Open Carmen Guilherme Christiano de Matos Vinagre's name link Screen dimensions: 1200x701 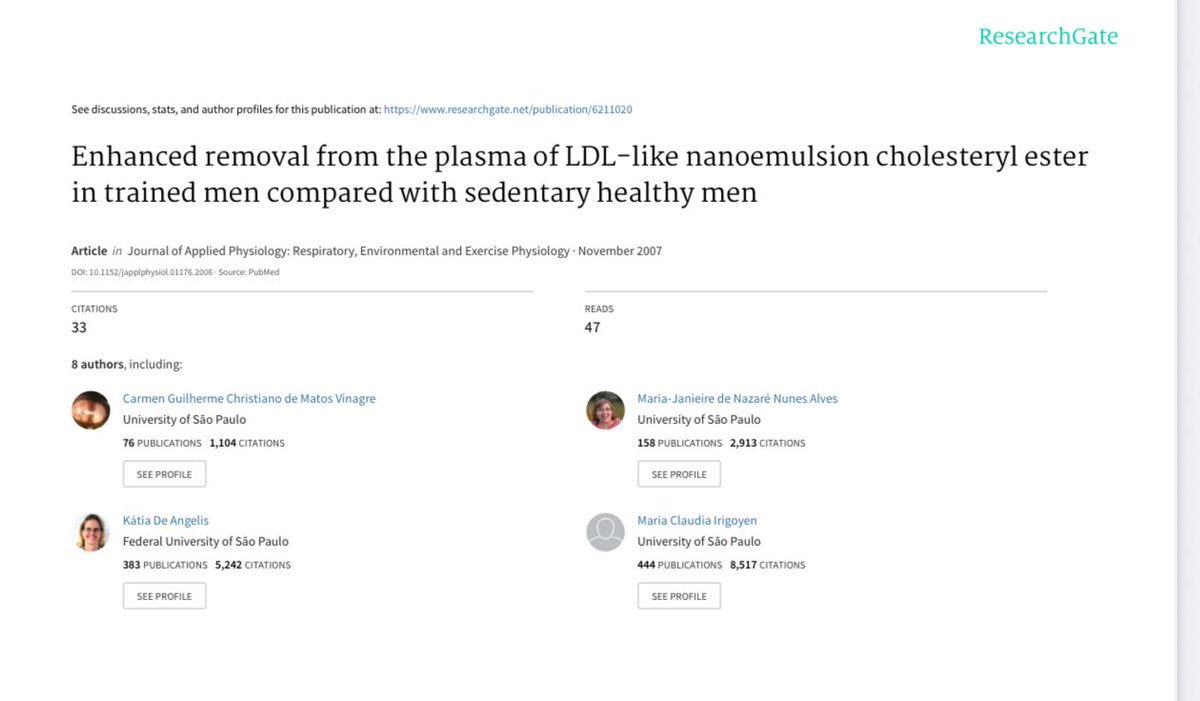pyautogui.click(x=249, y=398)
